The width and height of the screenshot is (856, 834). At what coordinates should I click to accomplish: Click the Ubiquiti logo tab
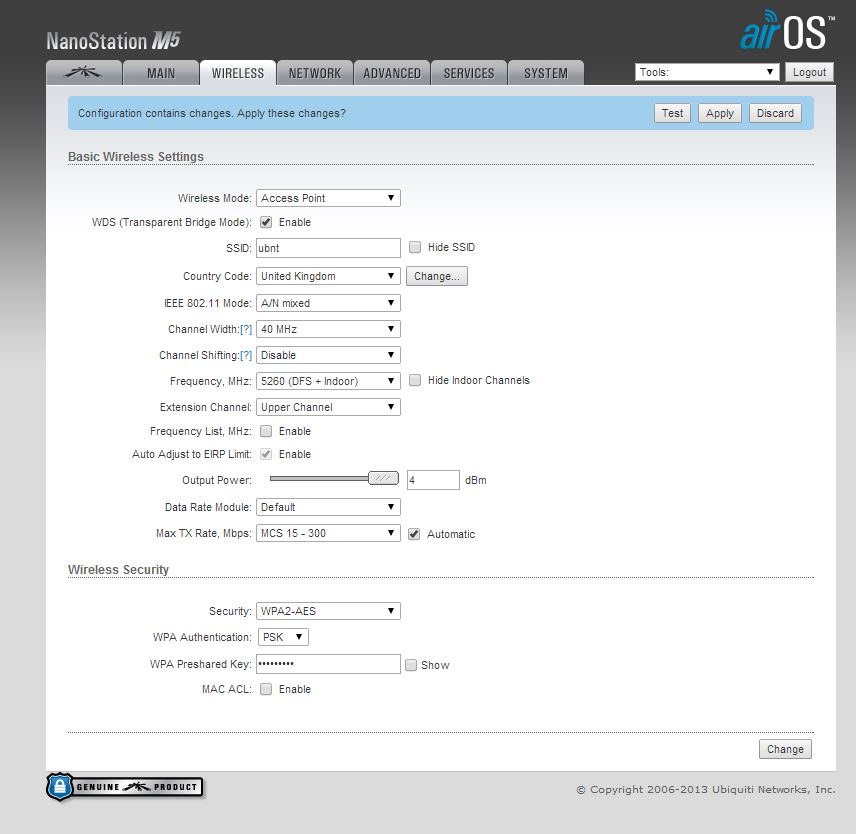[84, 72]
